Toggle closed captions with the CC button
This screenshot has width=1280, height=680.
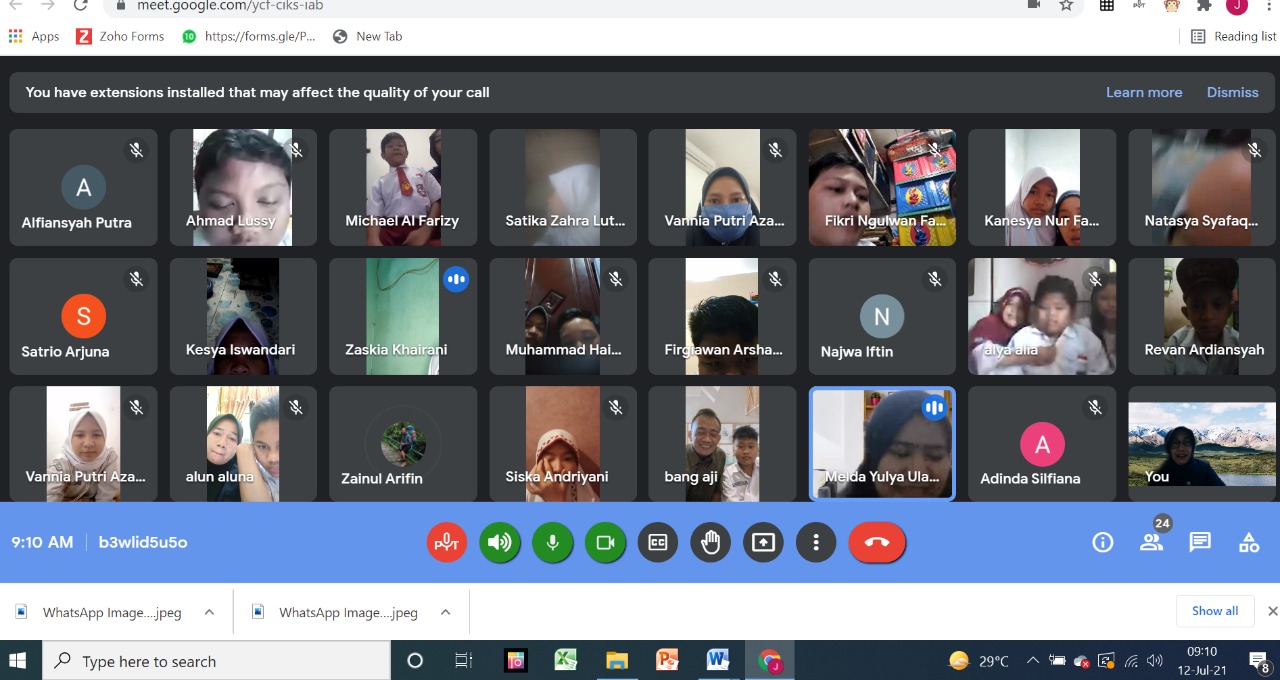pyautogui.click(x=658, y=543)
